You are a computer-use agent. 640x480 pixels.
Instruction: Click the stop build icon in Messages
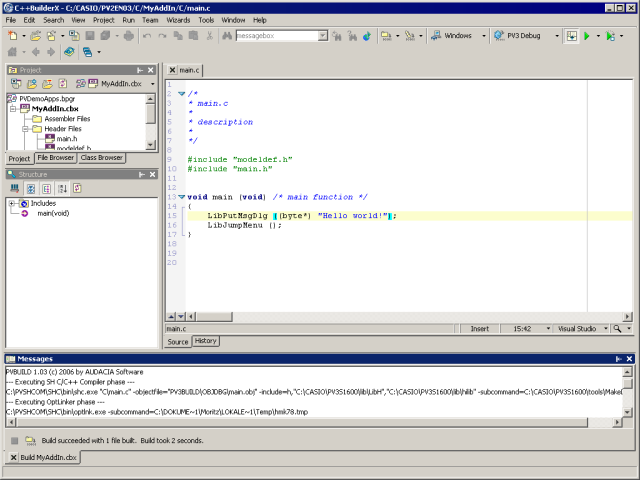tap(15, 440)
